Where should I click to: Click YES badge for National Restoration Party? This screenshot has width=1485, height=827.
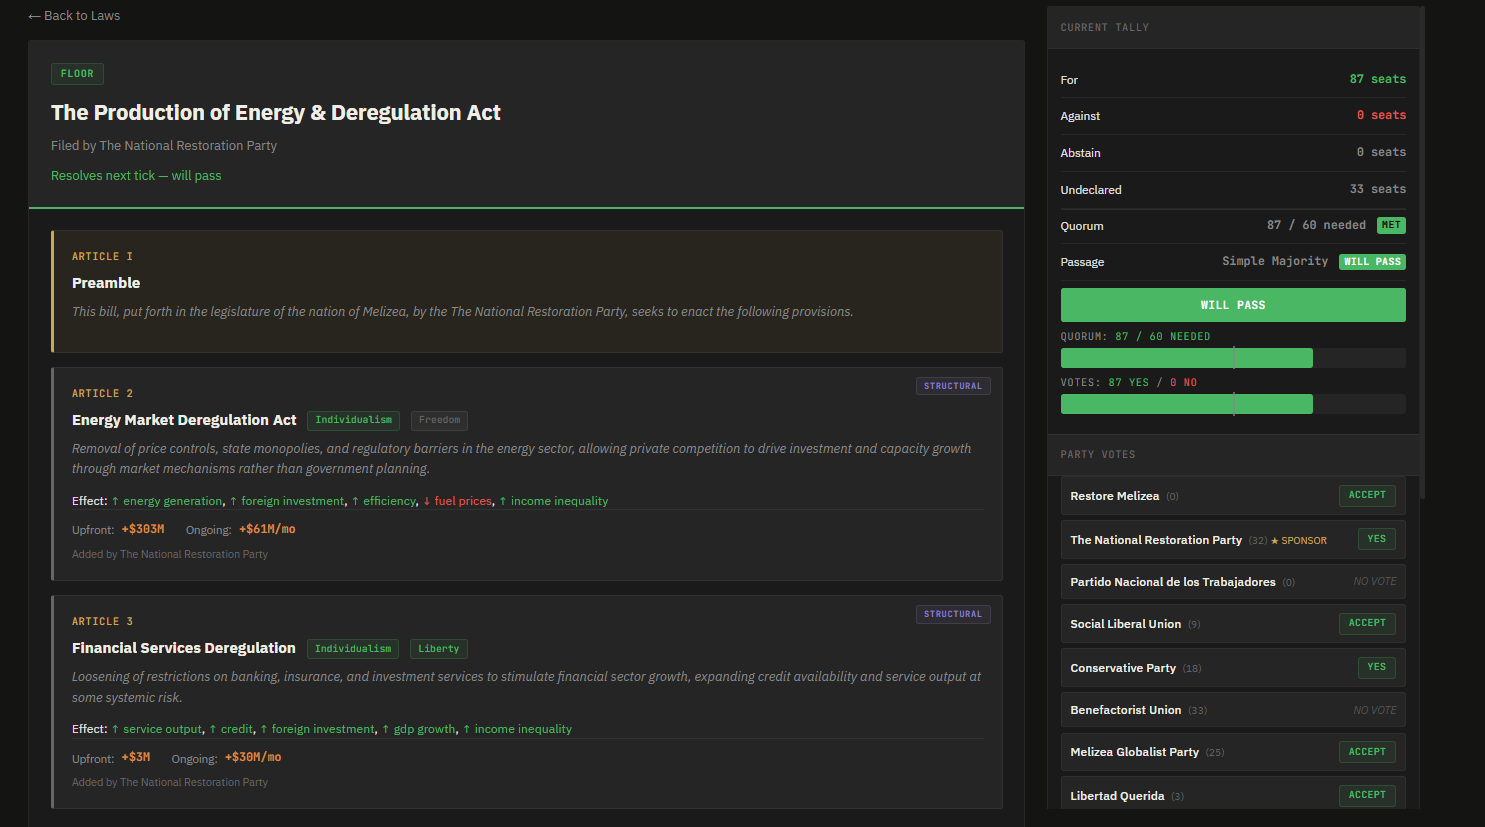[1376, 539]
